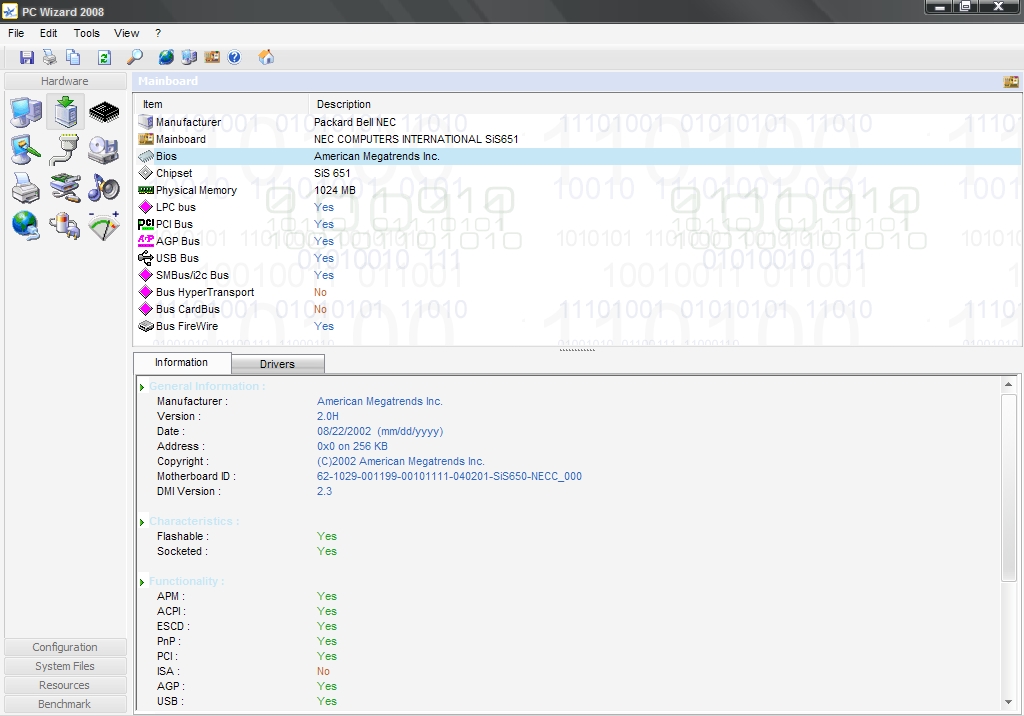Switch to the Drivers tab

click(x=278, y=364)
